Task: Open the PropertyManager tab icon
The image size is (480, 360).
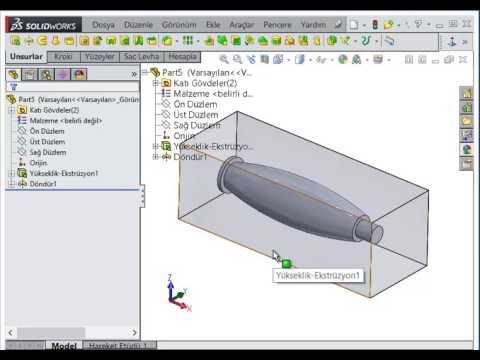Action: tap(30, 74)
